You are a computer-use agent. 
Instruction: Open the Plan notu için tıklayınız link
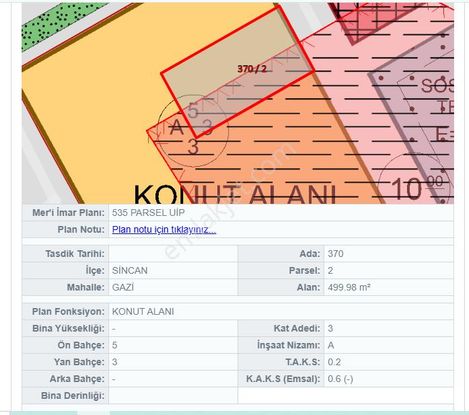(x=164, y=230)
